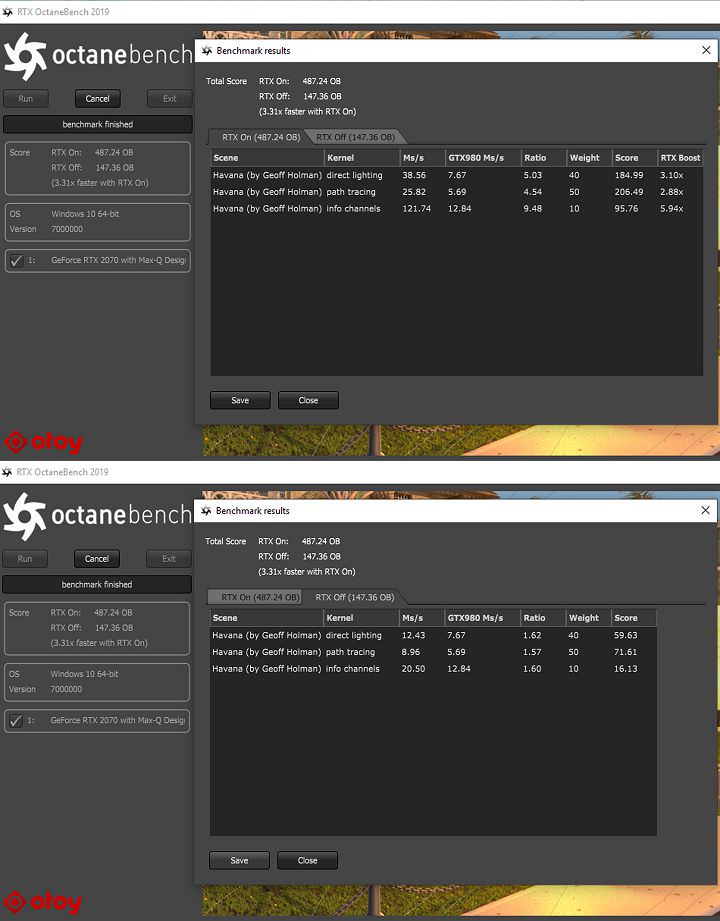The image size is (720, 921).
Task: Cancel button in window behind 59.63 score table
Action: (97, 559)
